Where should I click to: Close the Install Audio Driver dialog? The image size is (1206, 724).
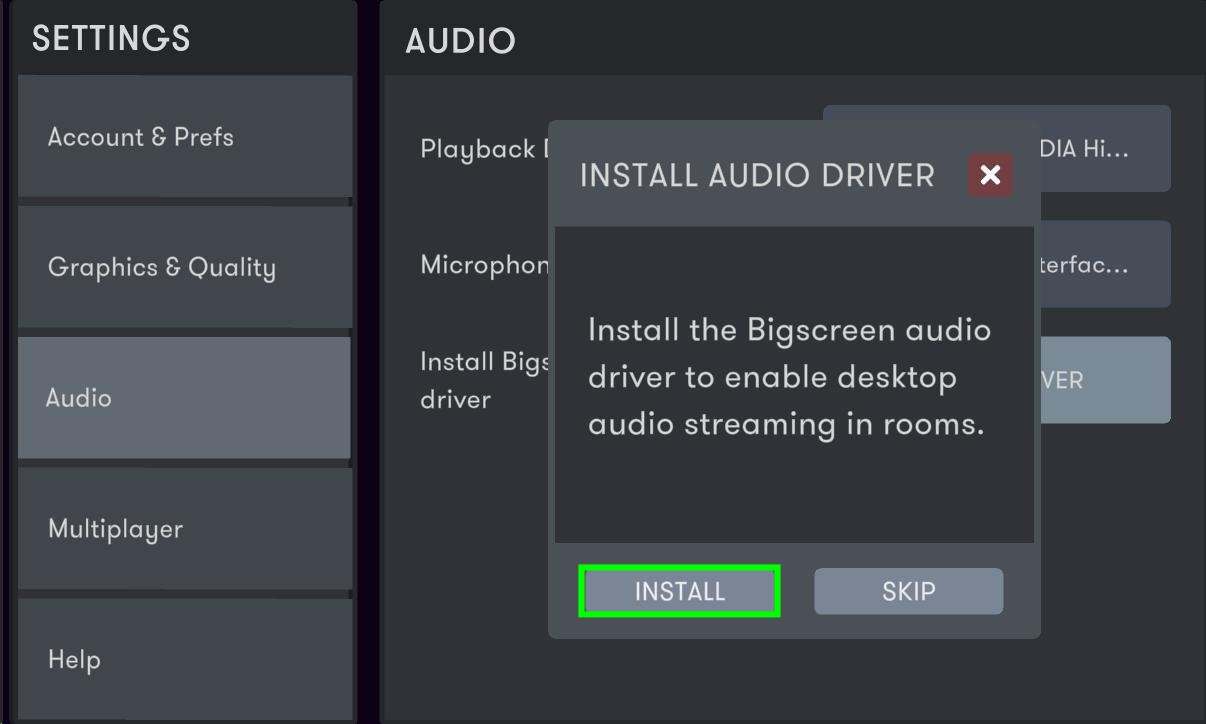click(990, 175)
